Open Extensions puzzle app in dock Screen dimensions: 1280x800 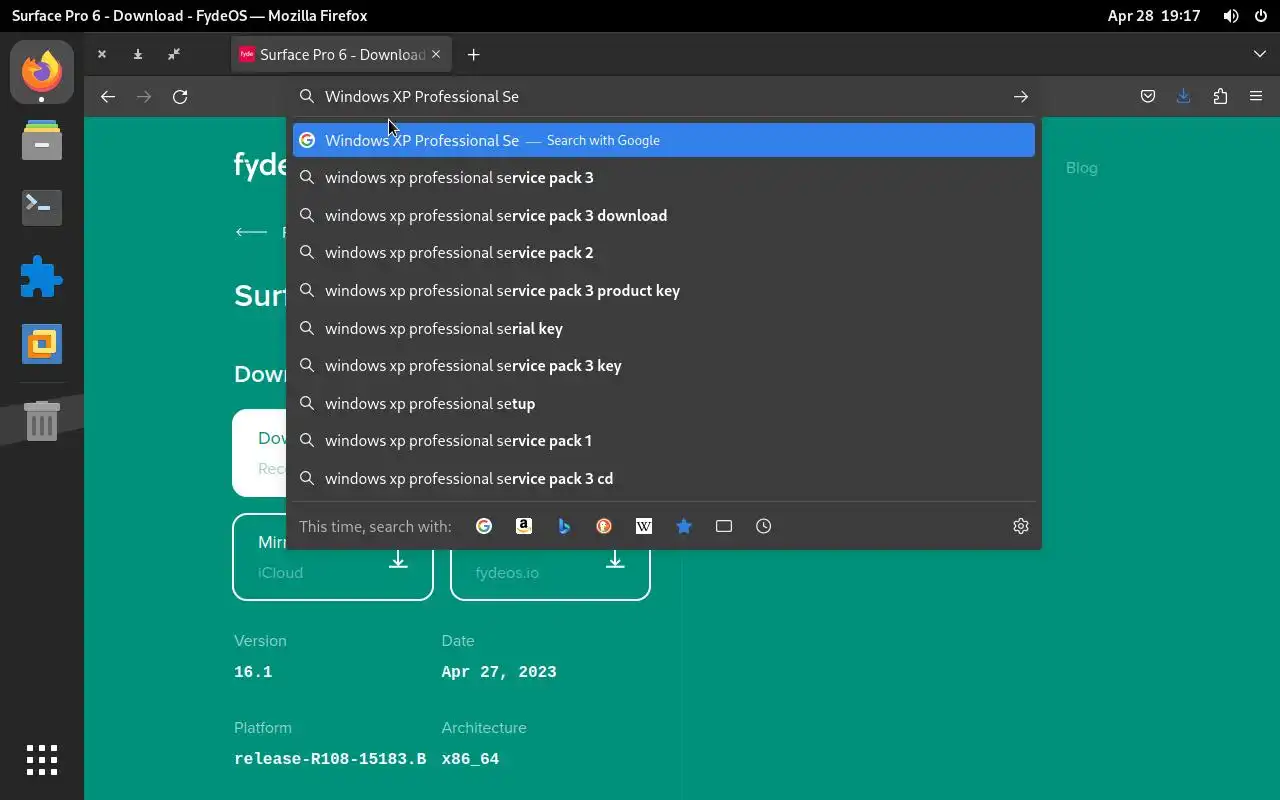(x=42, y=276)
